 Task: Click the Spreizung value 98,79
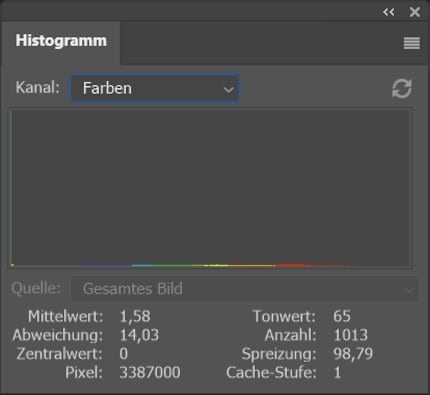[x=353, y=354]
